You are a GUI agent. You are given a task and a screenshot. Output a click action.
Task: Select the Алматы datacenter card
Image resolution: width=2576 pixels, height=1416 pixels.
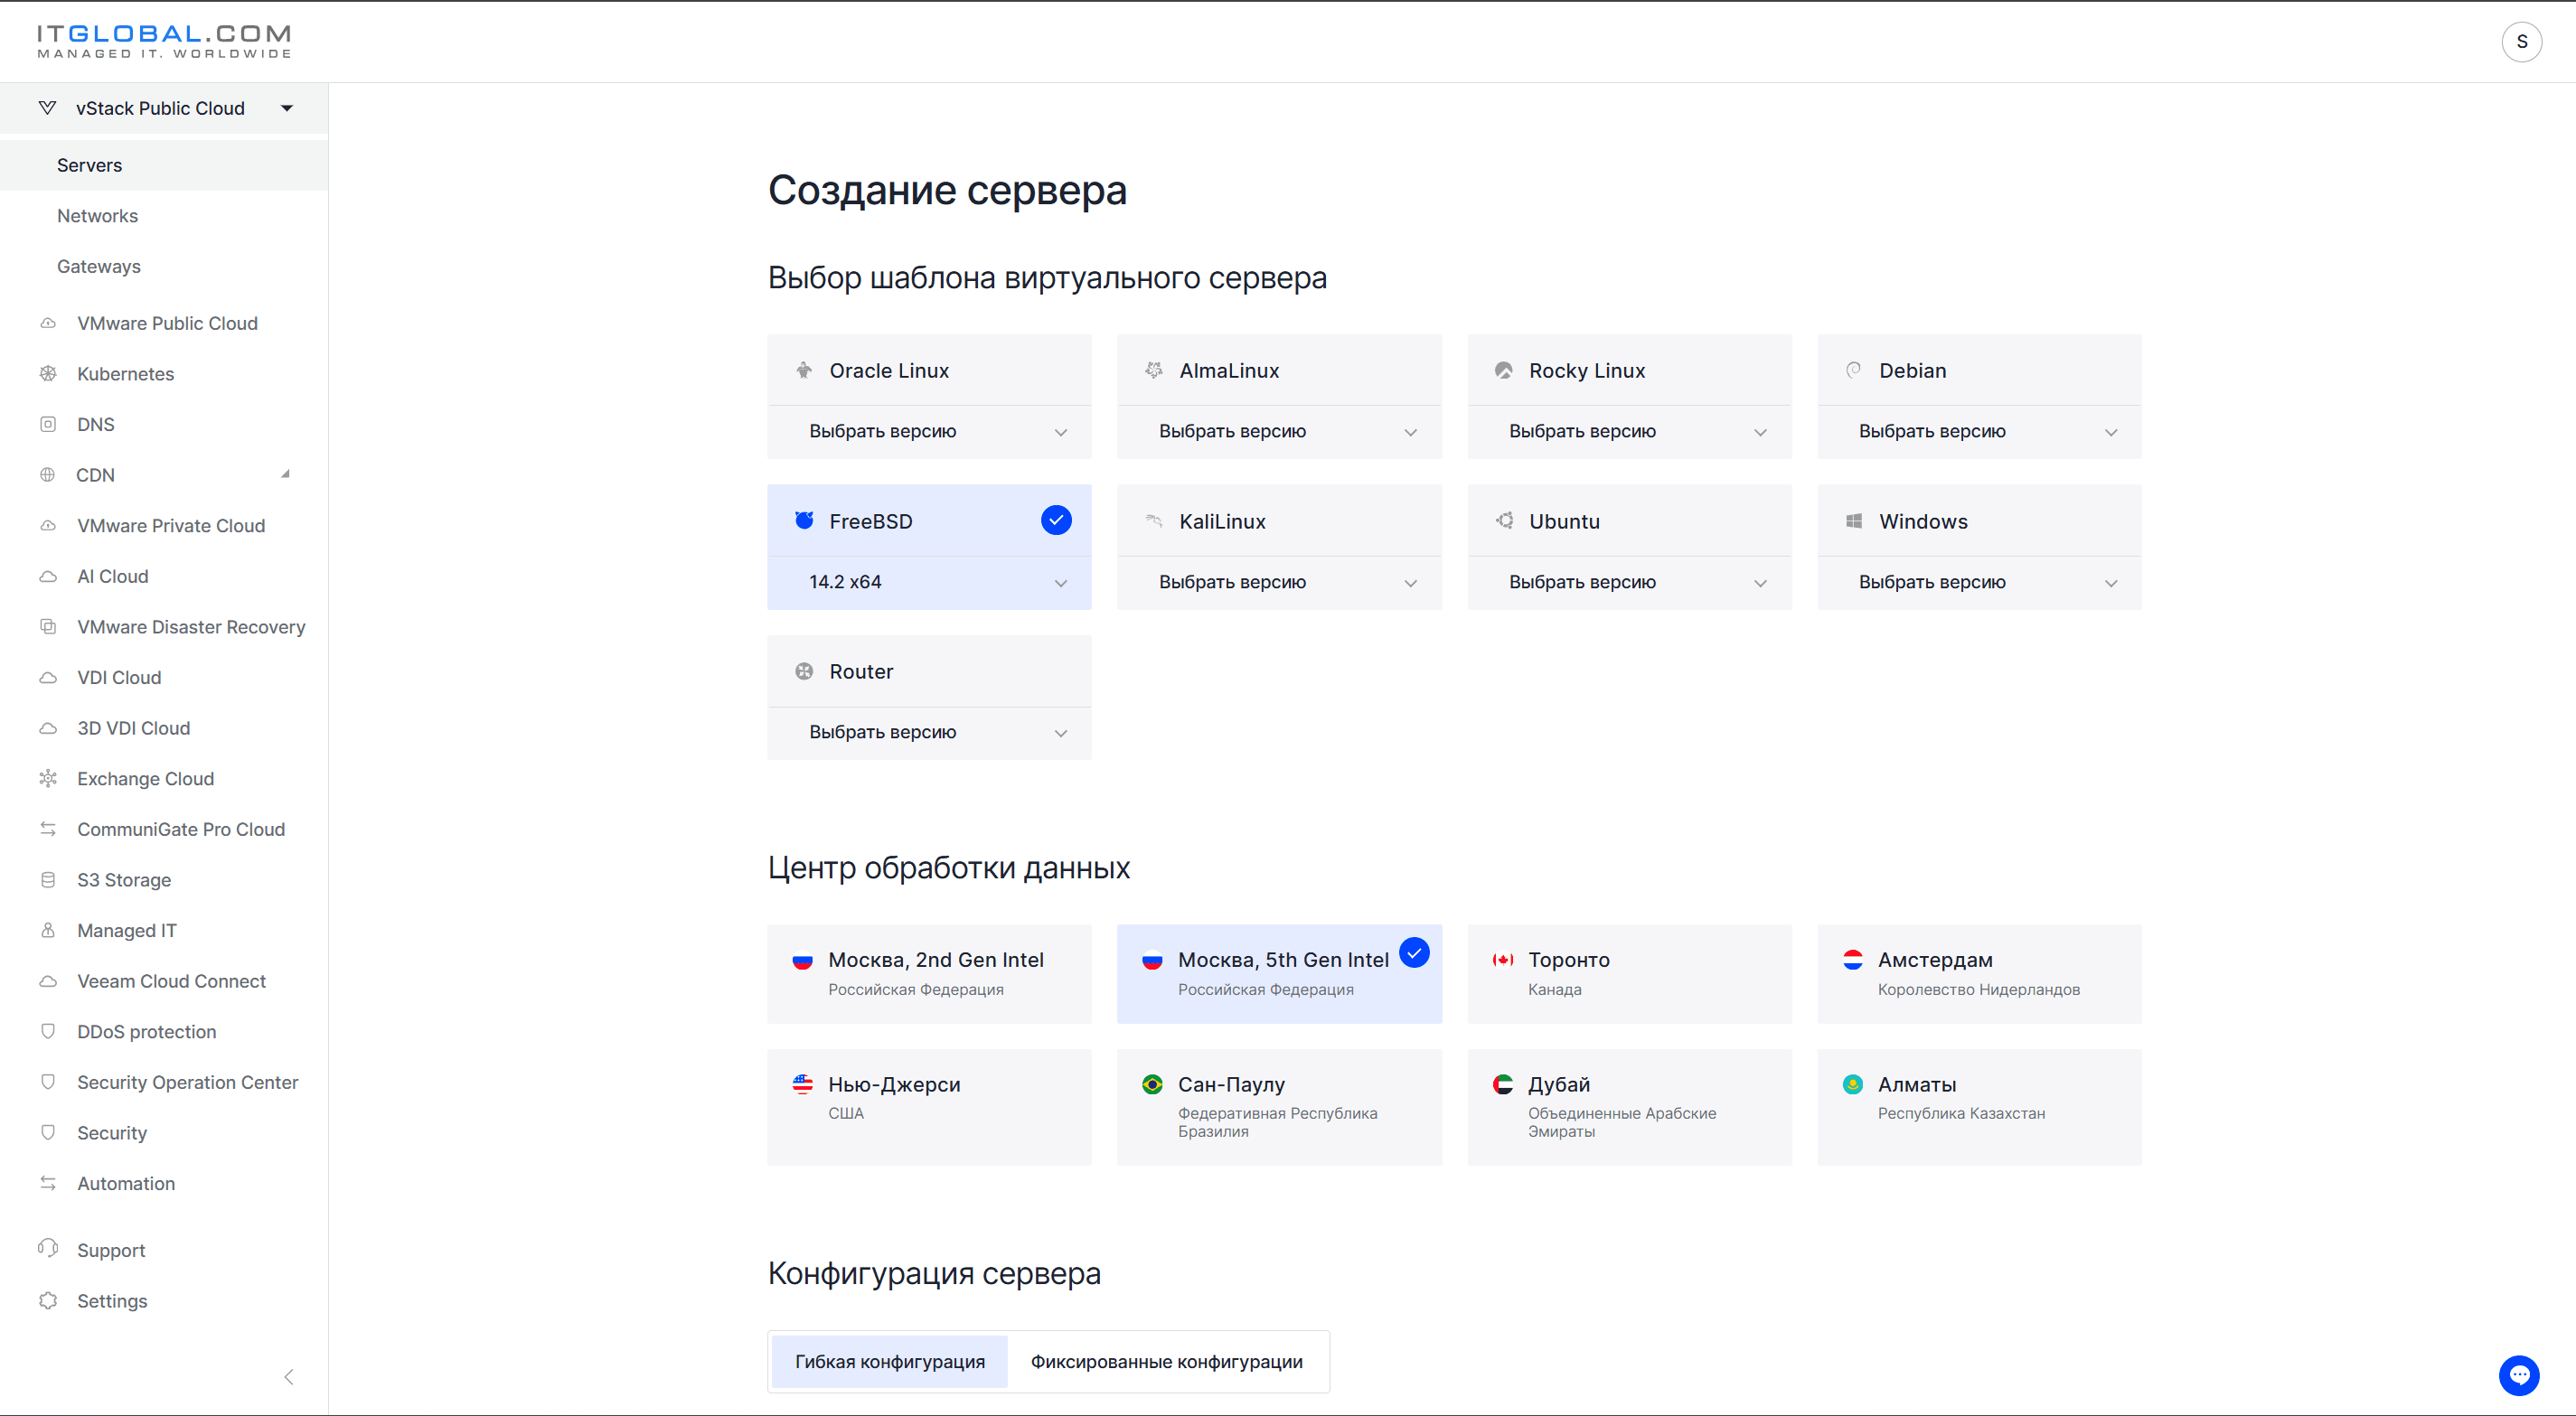point(1979,1106)
